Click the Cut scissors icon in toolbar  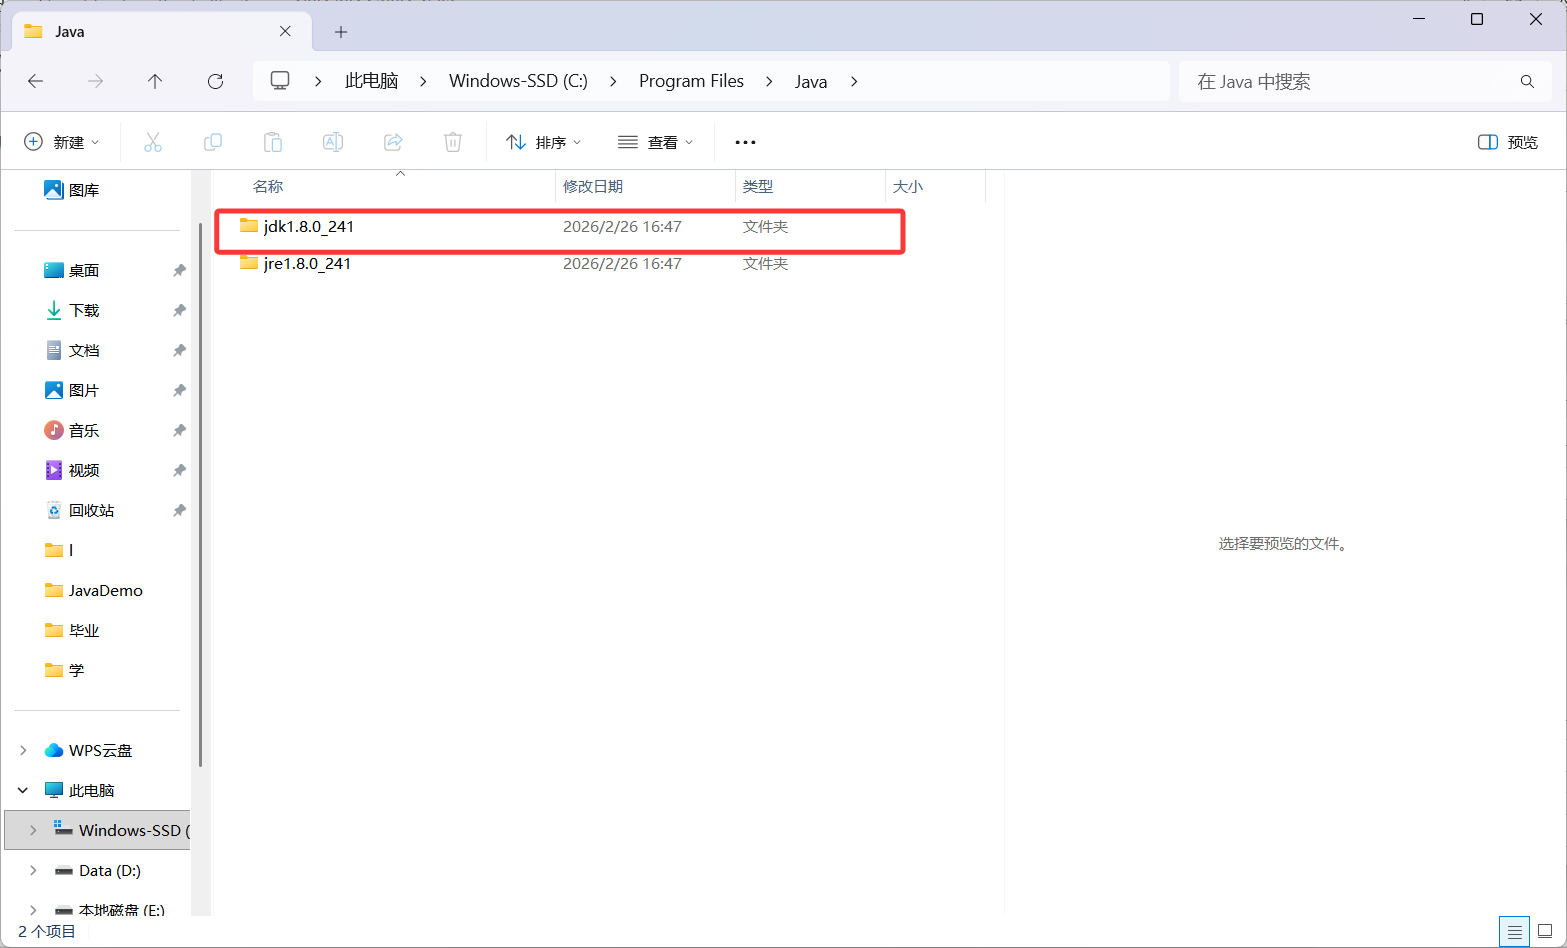pos(153,142)
